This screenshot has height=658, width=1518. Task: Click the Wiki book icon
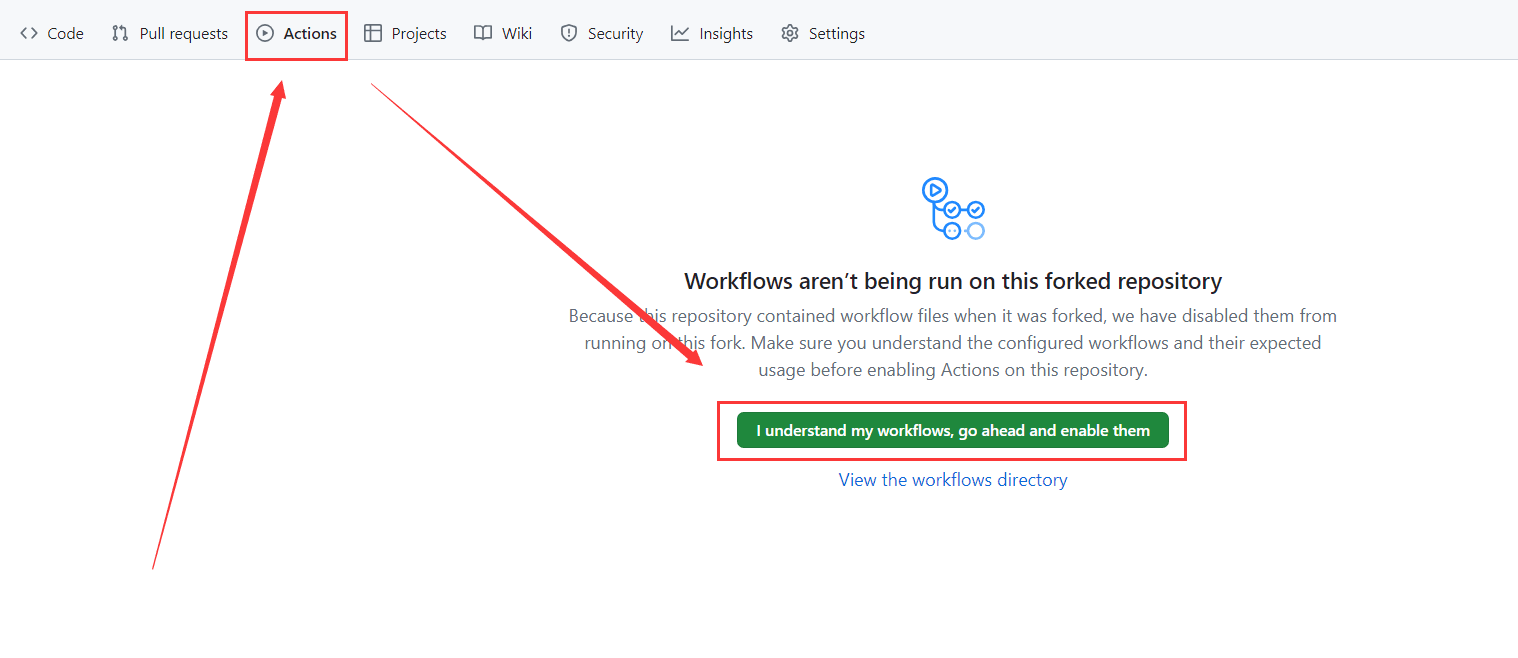click(483, 33)
